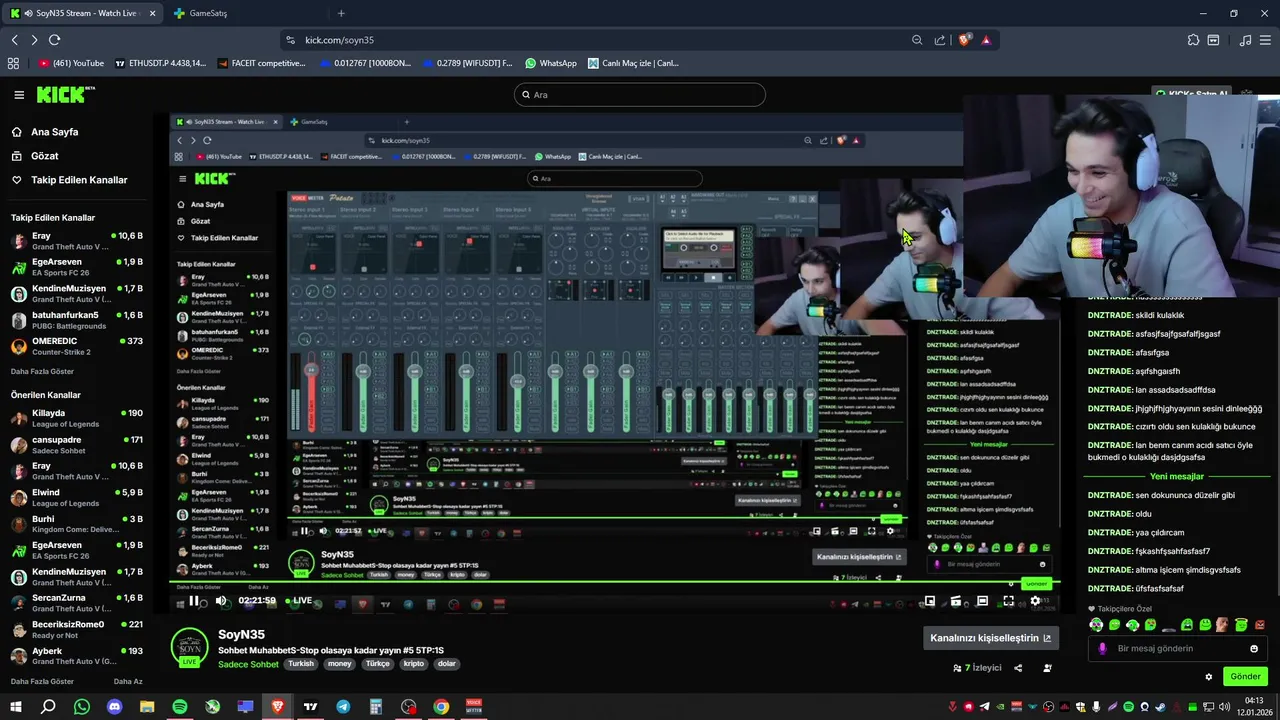The height and width of the screenshot is (720, 1280).
Task: Select the kripto tag
Action: point(413,664)
